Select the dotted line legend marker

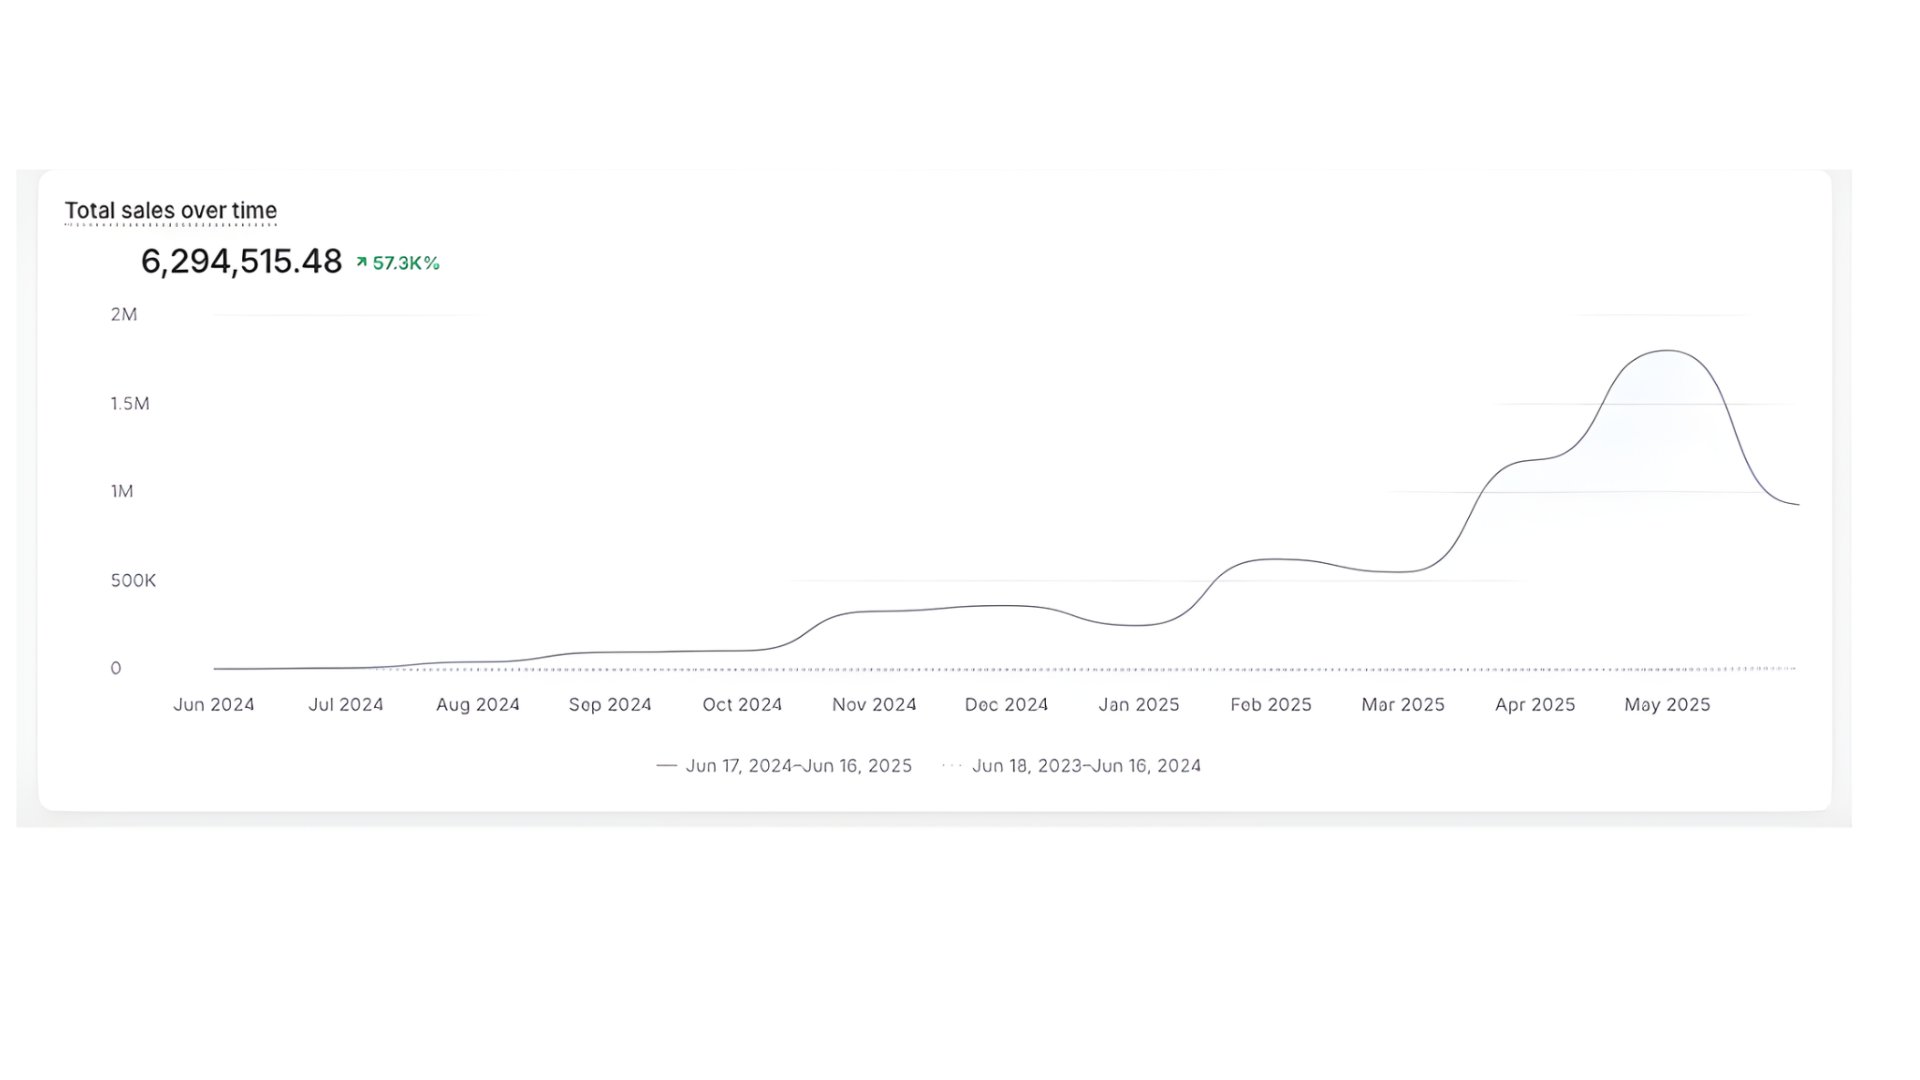[950, 765]
